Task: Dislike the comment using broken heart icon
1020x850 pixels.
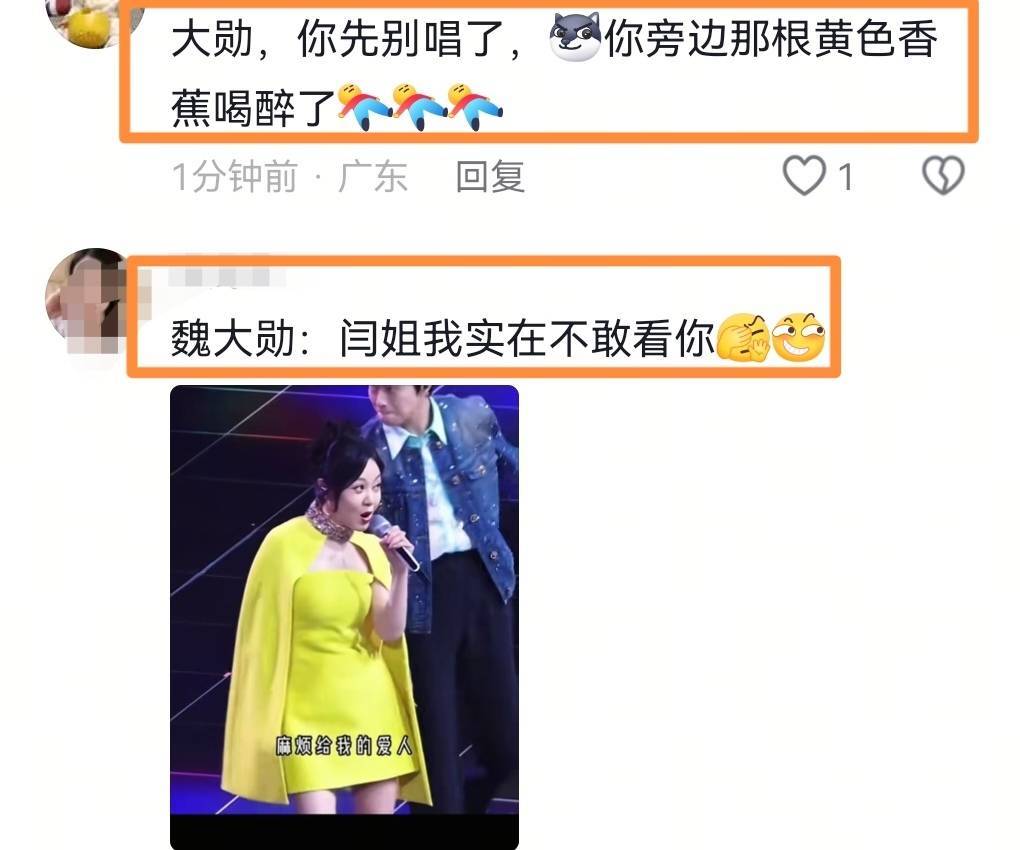Action: 943,176
